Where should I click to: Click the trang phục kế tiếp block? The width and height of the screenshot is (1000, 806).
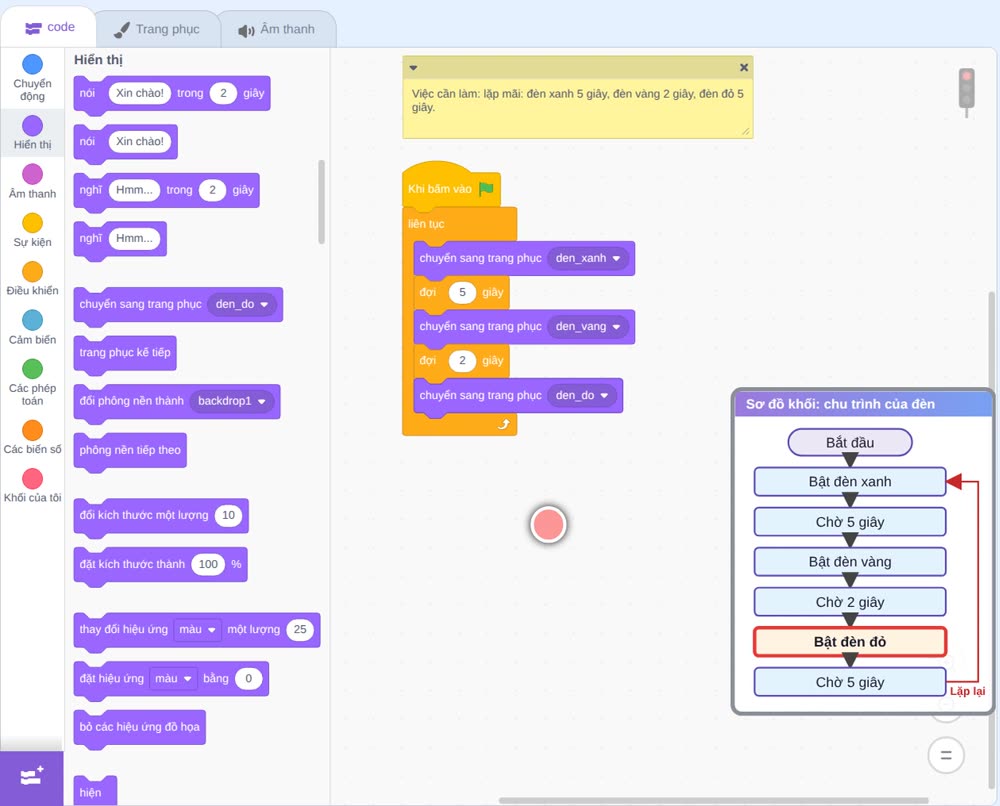click(125, 353)
